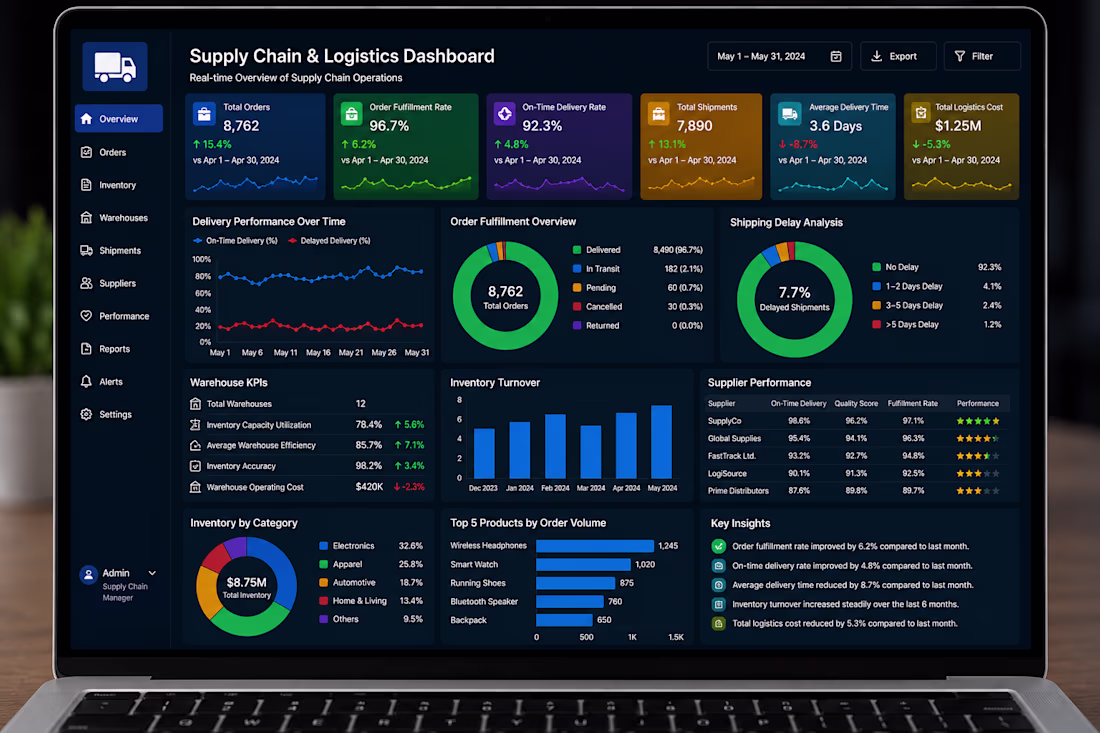This screenshot has width=1100, height=733.
Task: Click the Warehouse Operating Cost icon
Action: (196, 487)
